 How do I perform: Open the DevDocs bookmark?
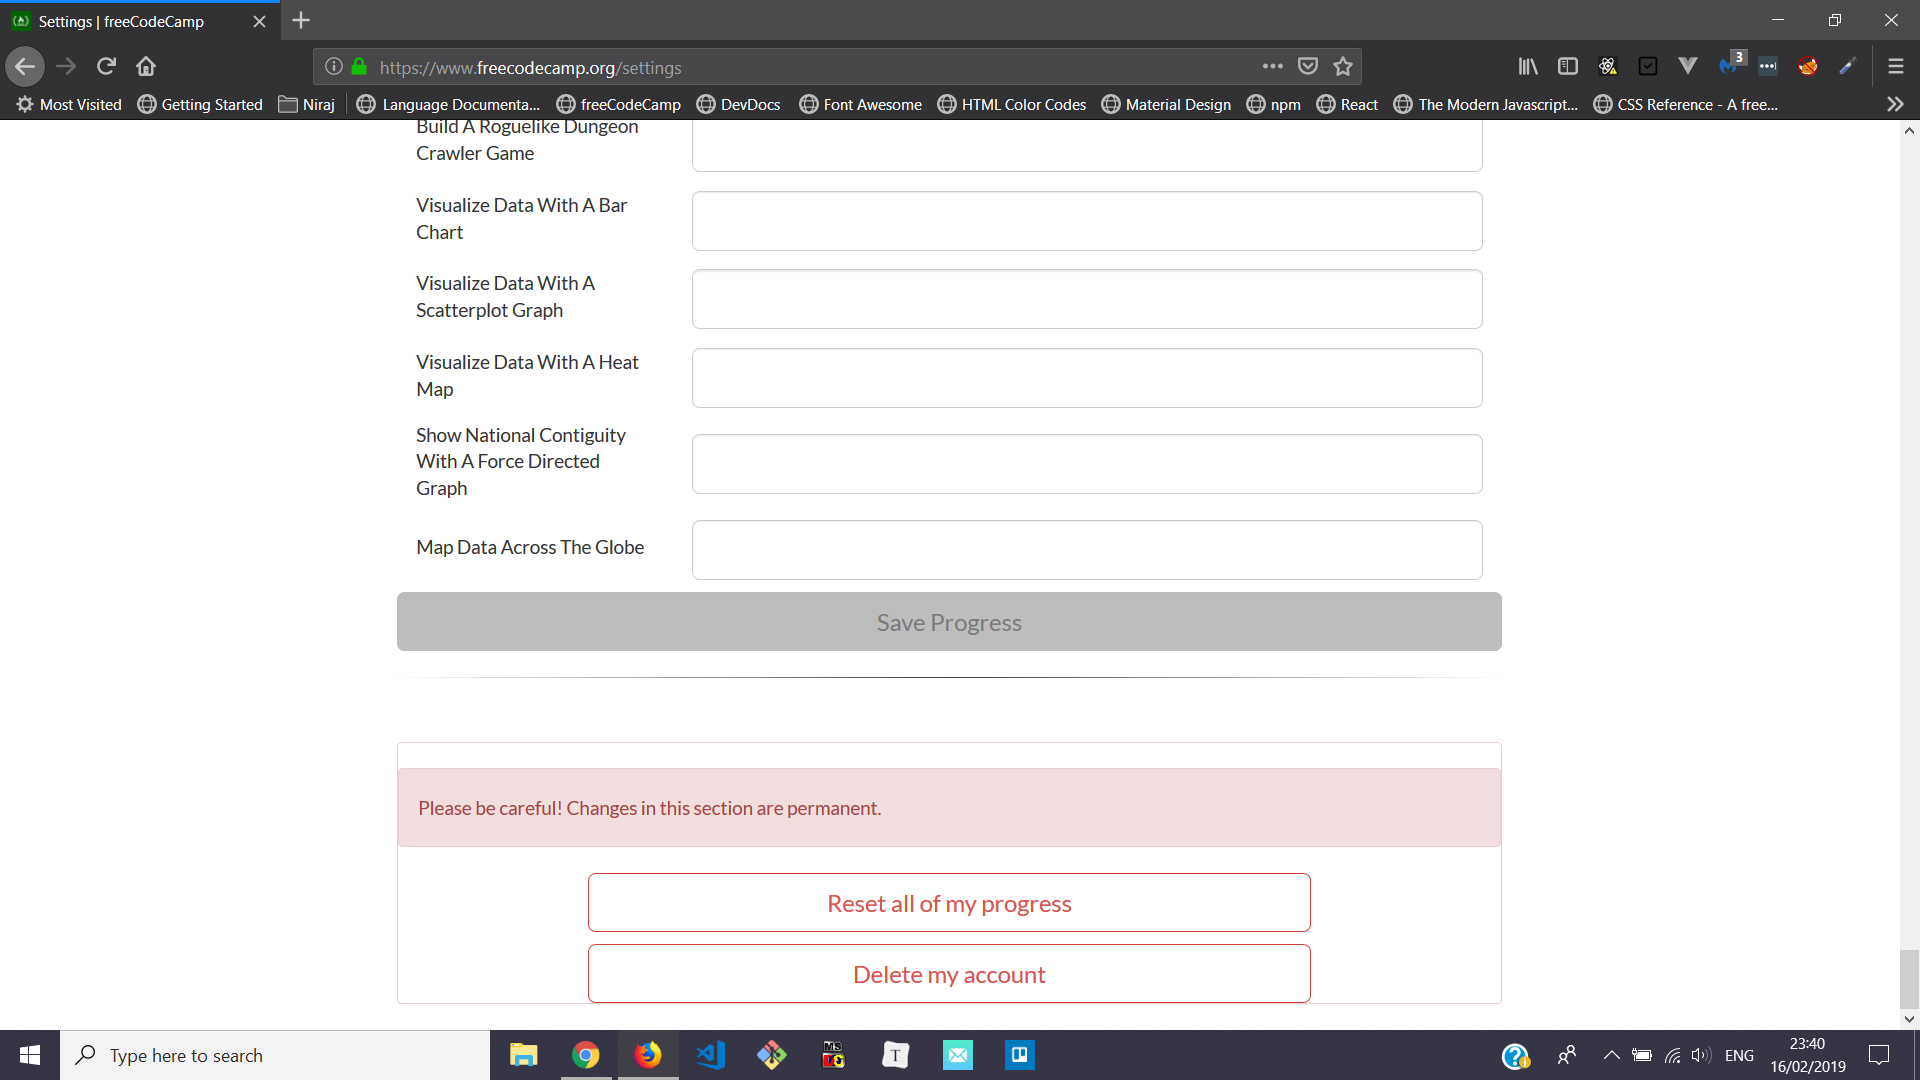pyautogui.click(x=739, y=104)
